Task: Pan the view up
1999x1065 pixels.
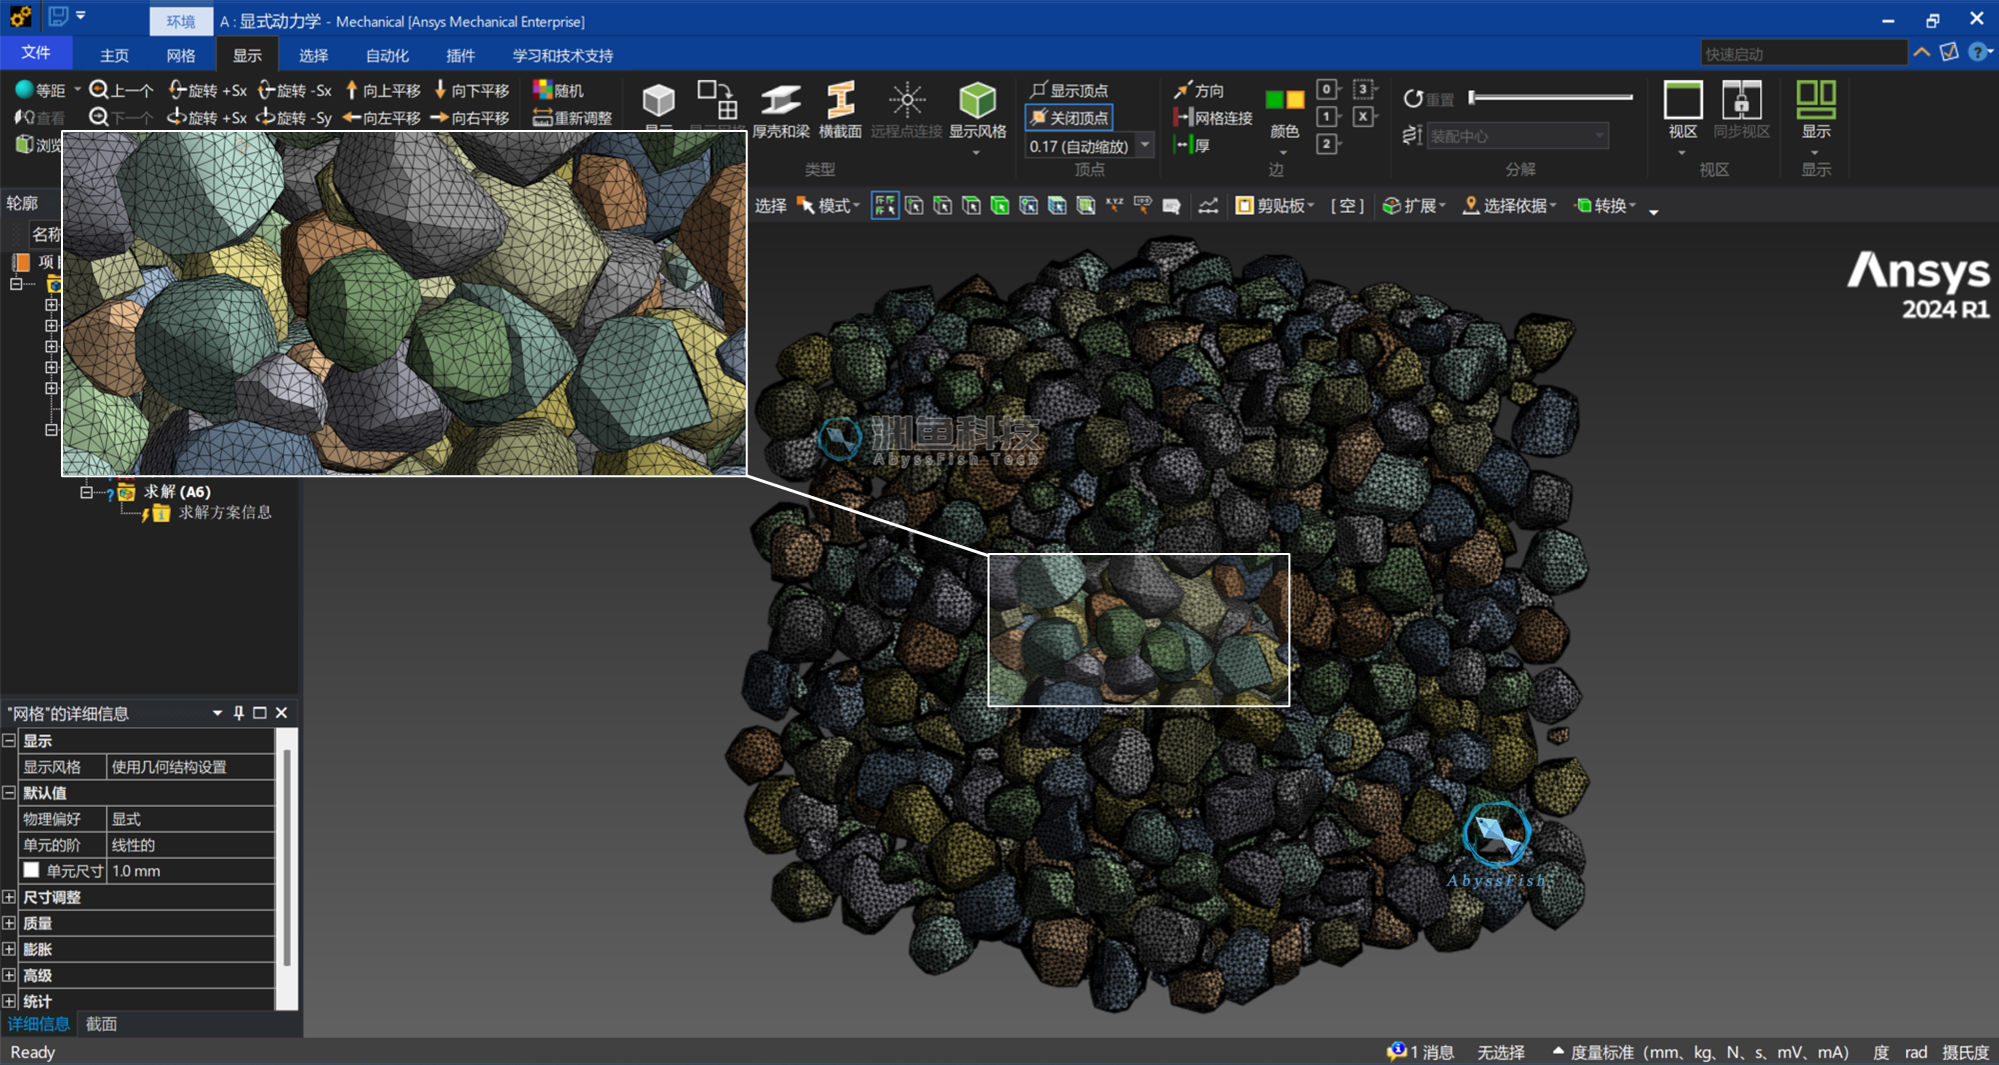Action: pyautogui.click(x=383, y=90)
